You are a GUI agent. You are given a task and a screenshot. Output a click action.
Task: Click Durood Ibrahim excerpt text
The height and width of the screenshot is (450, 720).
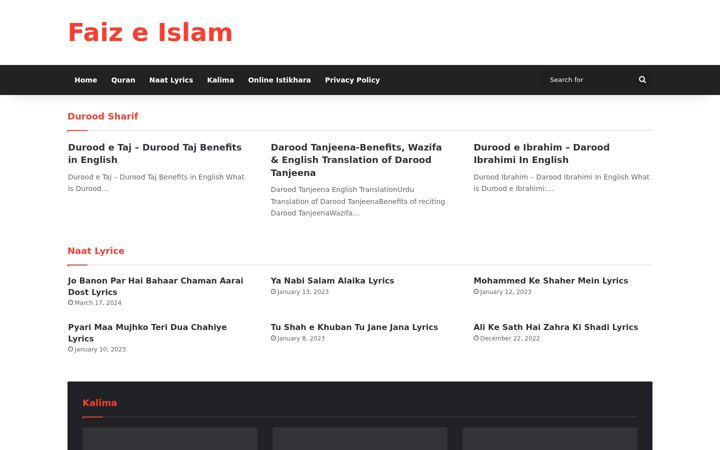tap(562, 183)
